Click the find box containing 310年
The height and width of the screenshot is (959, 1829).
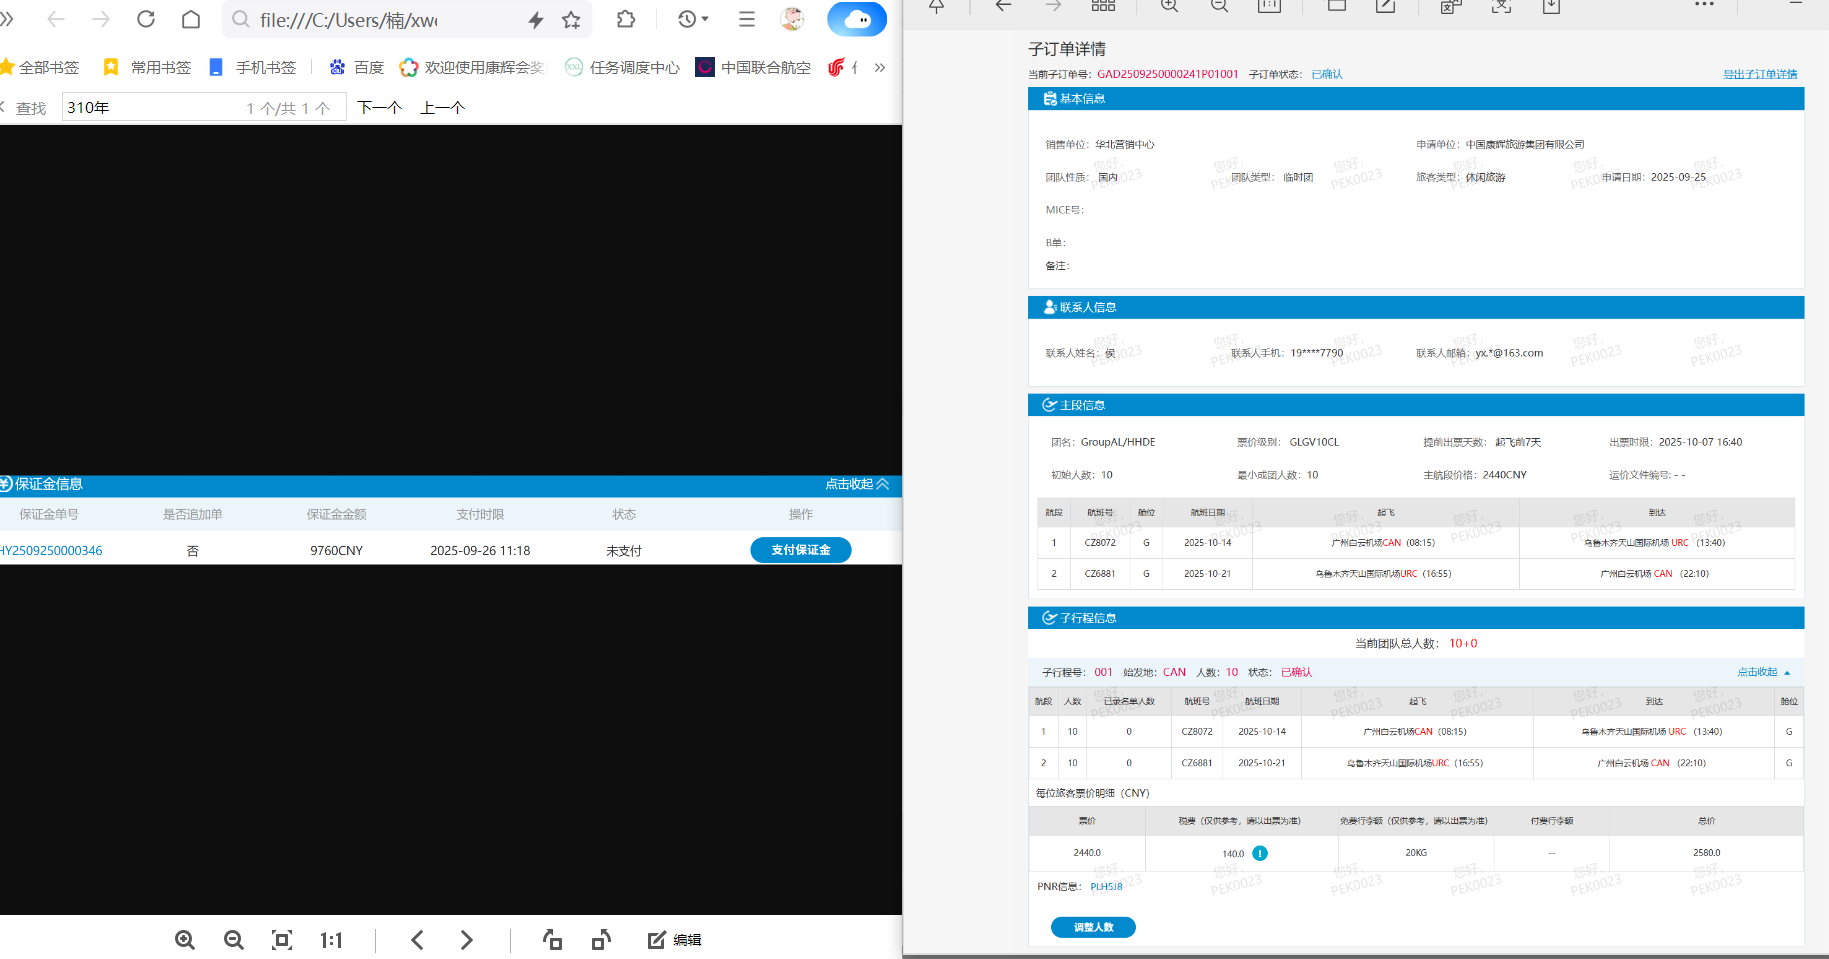[150, 107]
